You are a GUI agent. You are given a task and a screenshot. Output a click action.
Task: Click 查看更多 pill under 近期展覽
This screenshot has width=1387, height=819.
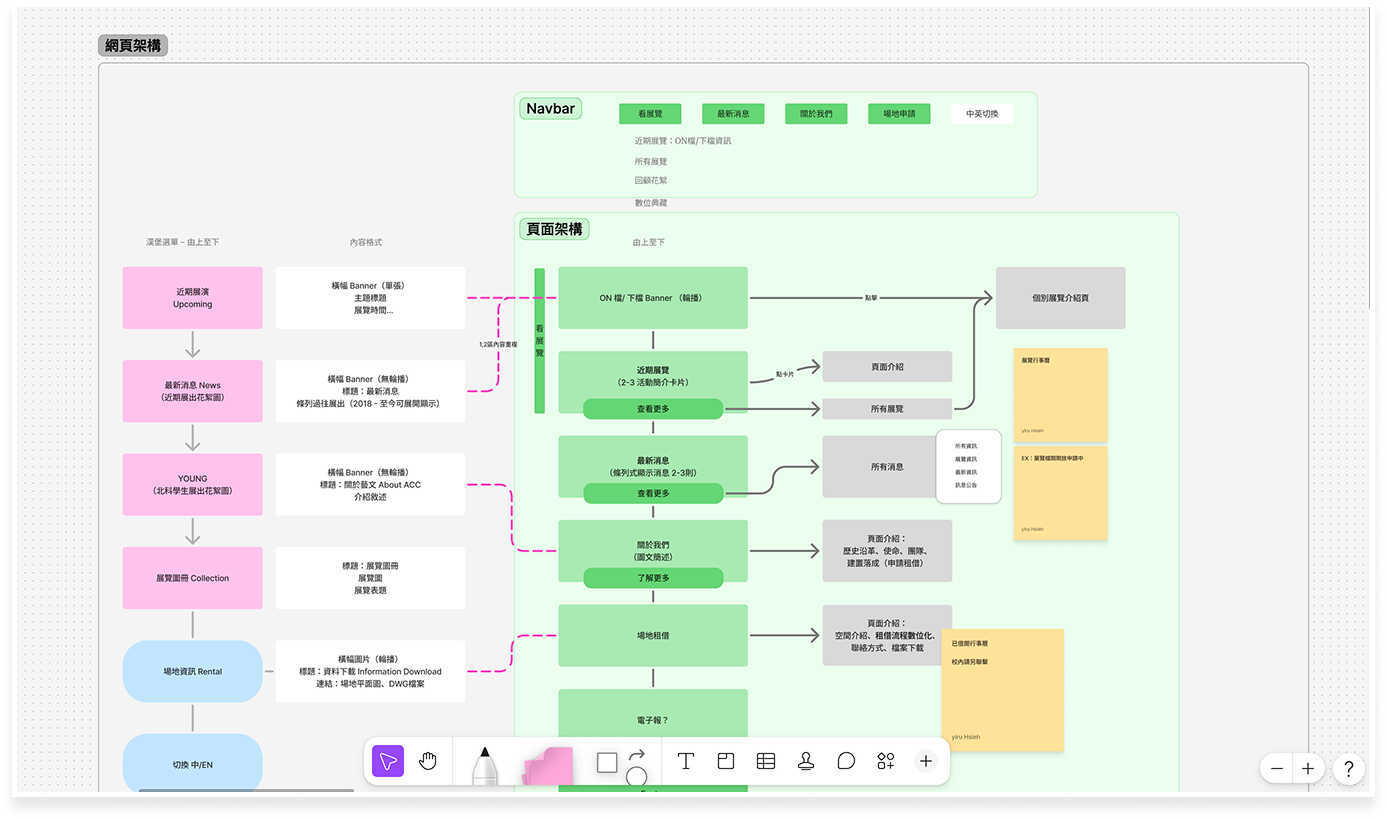point(653,408)
